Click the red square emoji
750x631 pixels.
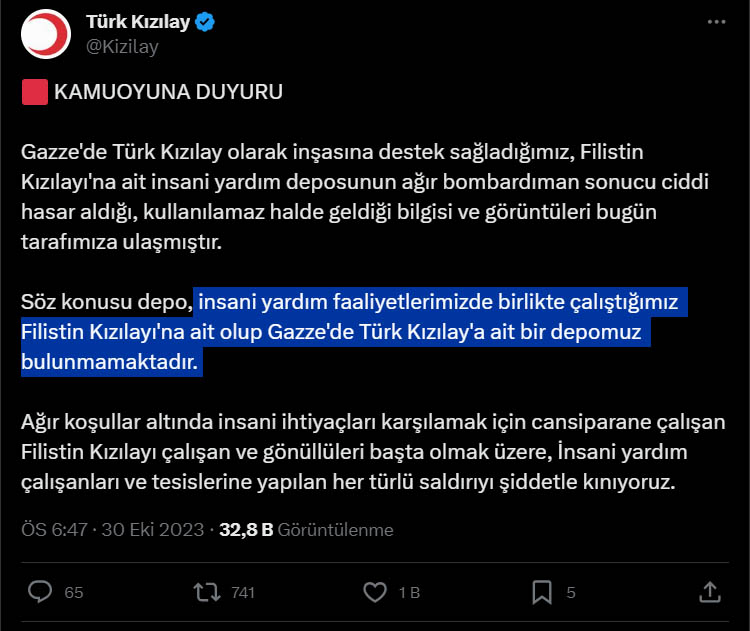pyautogui.click(x=34, y=93)
